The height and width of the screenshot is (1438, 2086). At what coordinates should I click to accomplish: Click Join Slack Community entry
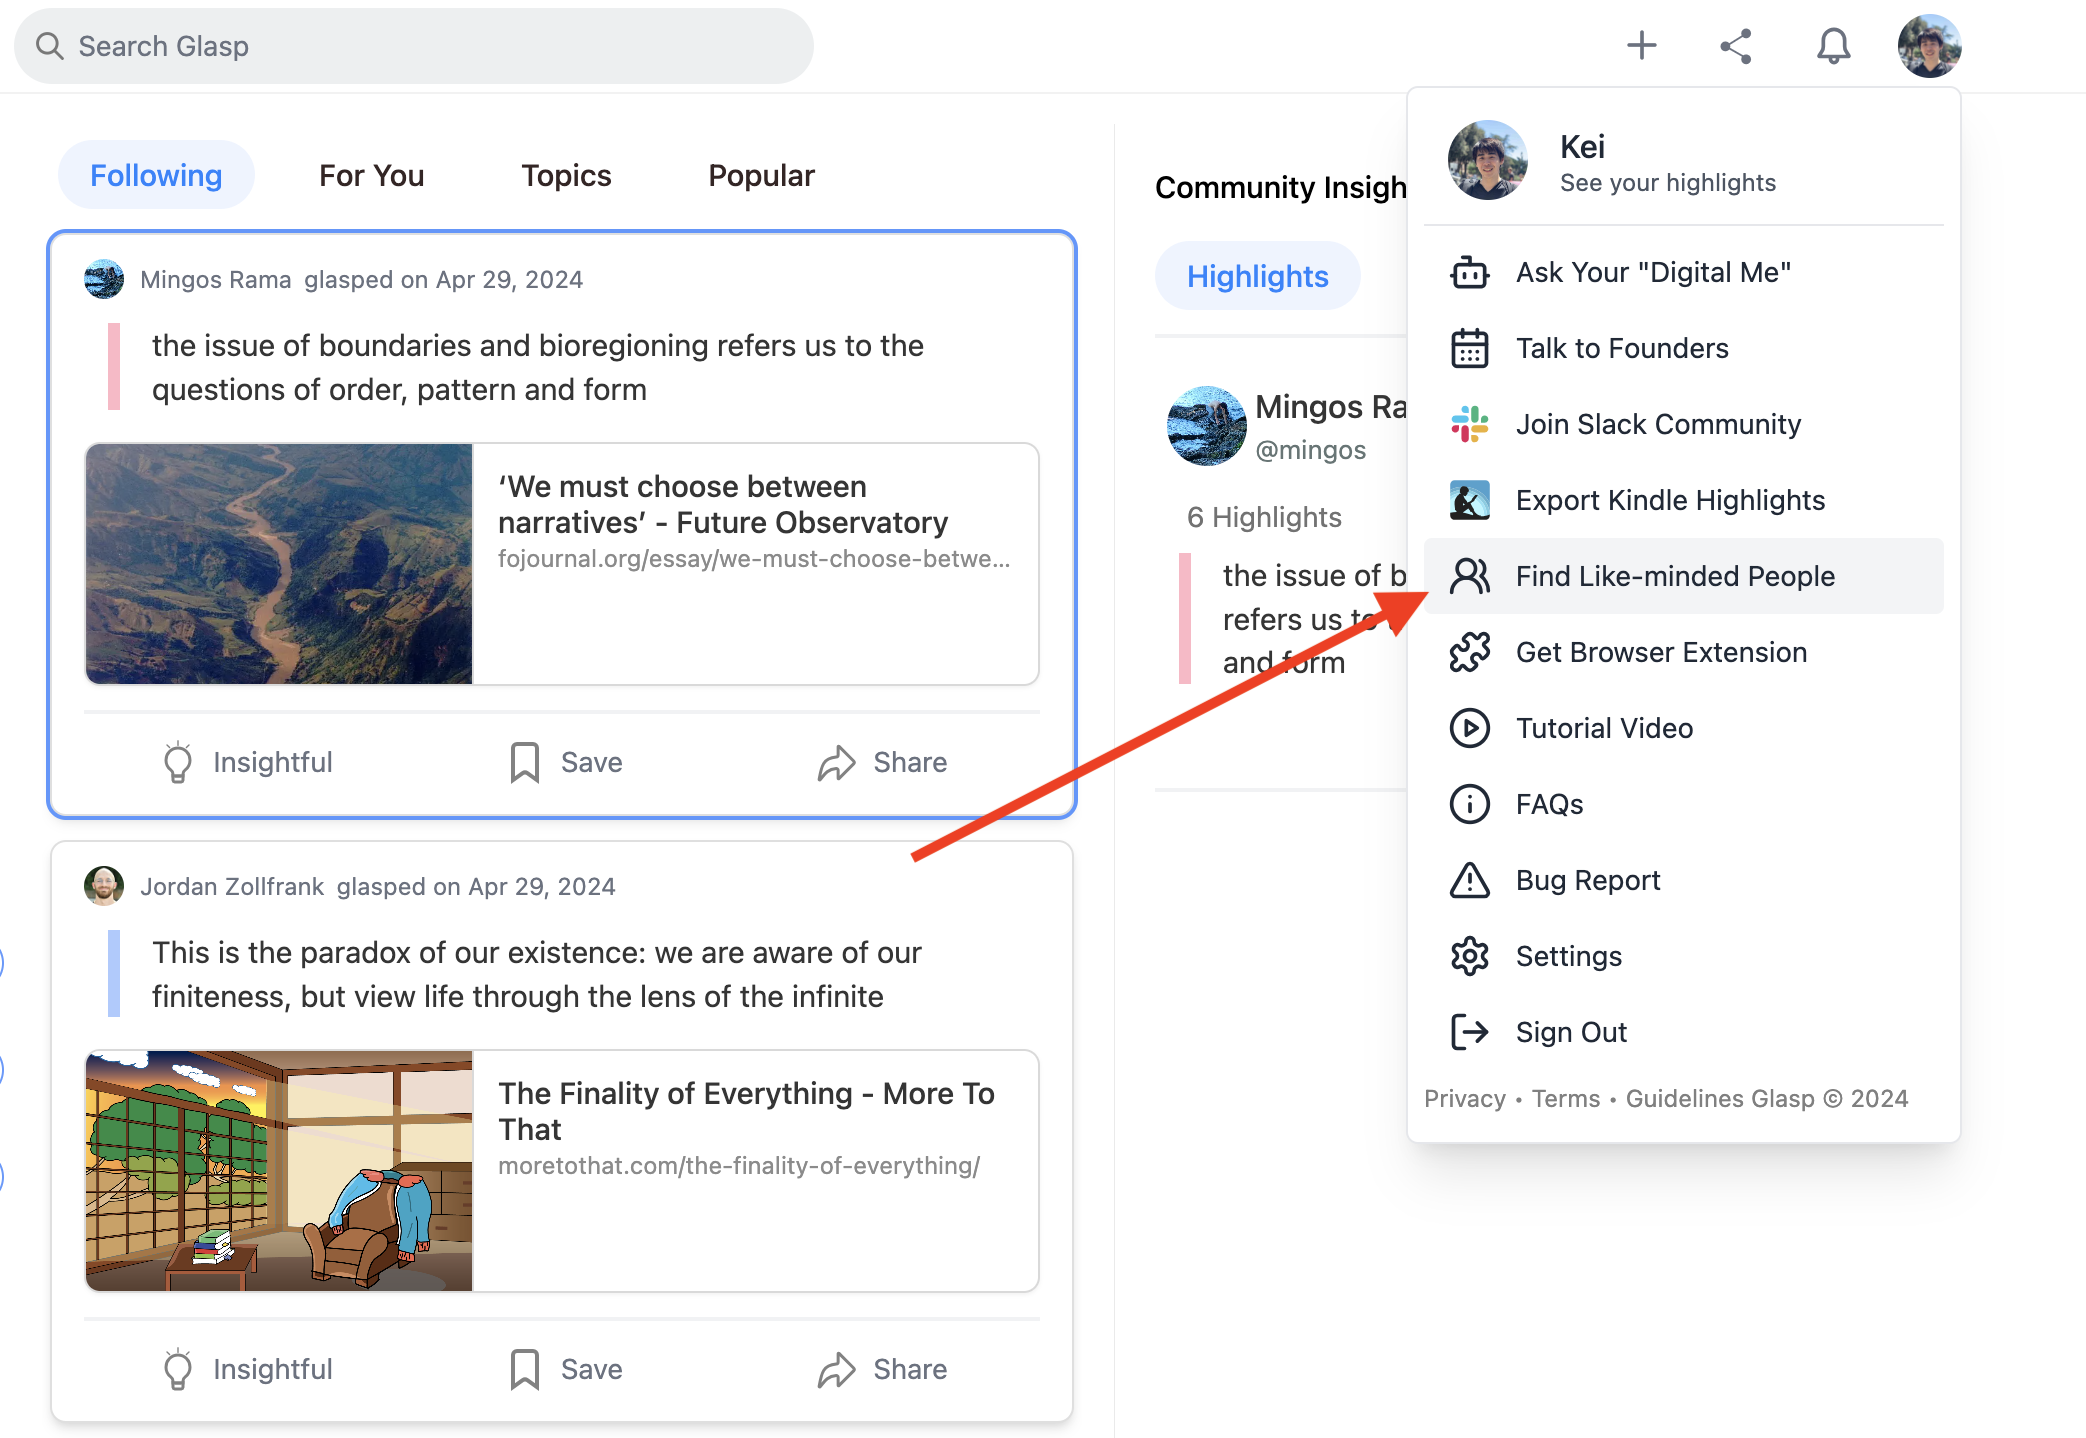pyautogui.click(x=1657, y=424)
